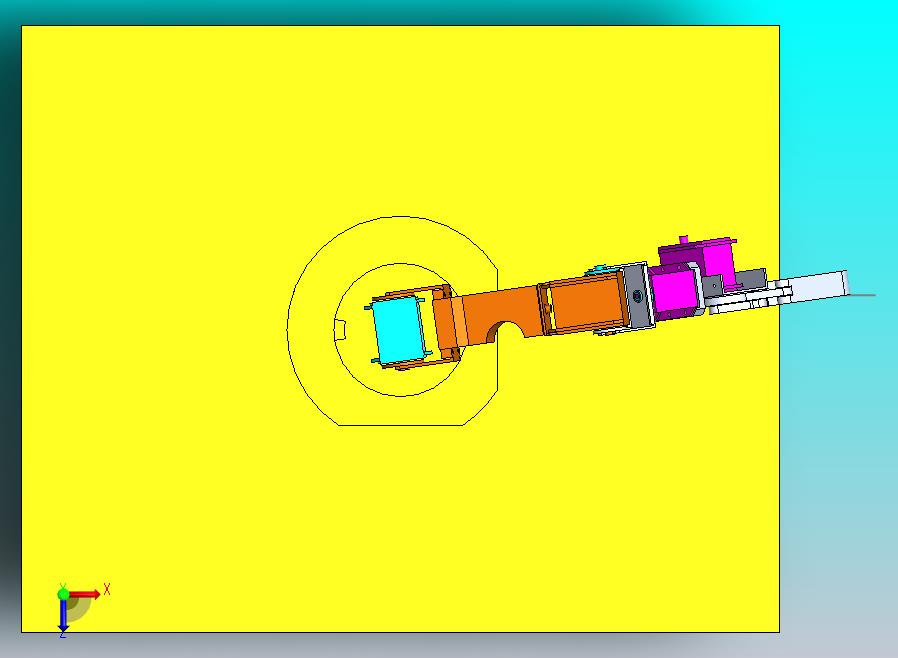Click the thin needle line at gripper end
This screenshot has width=898, height=658.
[862, 295]
